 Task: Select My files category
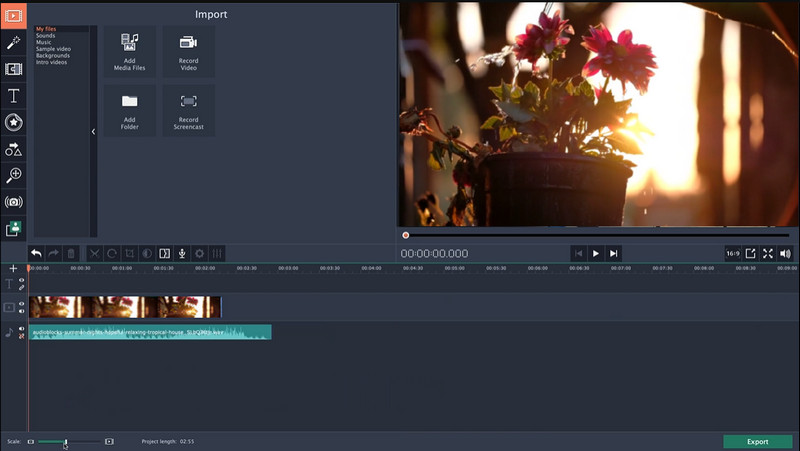coord(46,29)
